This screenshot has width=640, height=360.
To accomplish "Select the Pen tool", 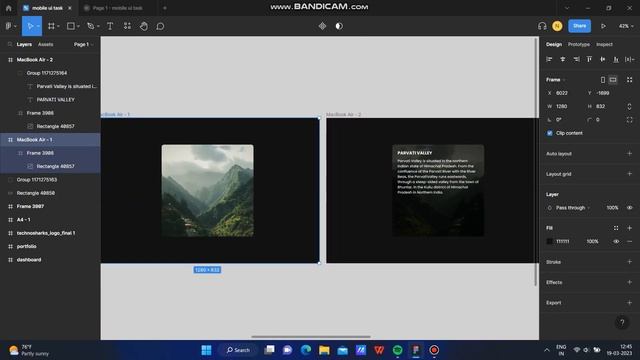I will (x=91, y=26).
